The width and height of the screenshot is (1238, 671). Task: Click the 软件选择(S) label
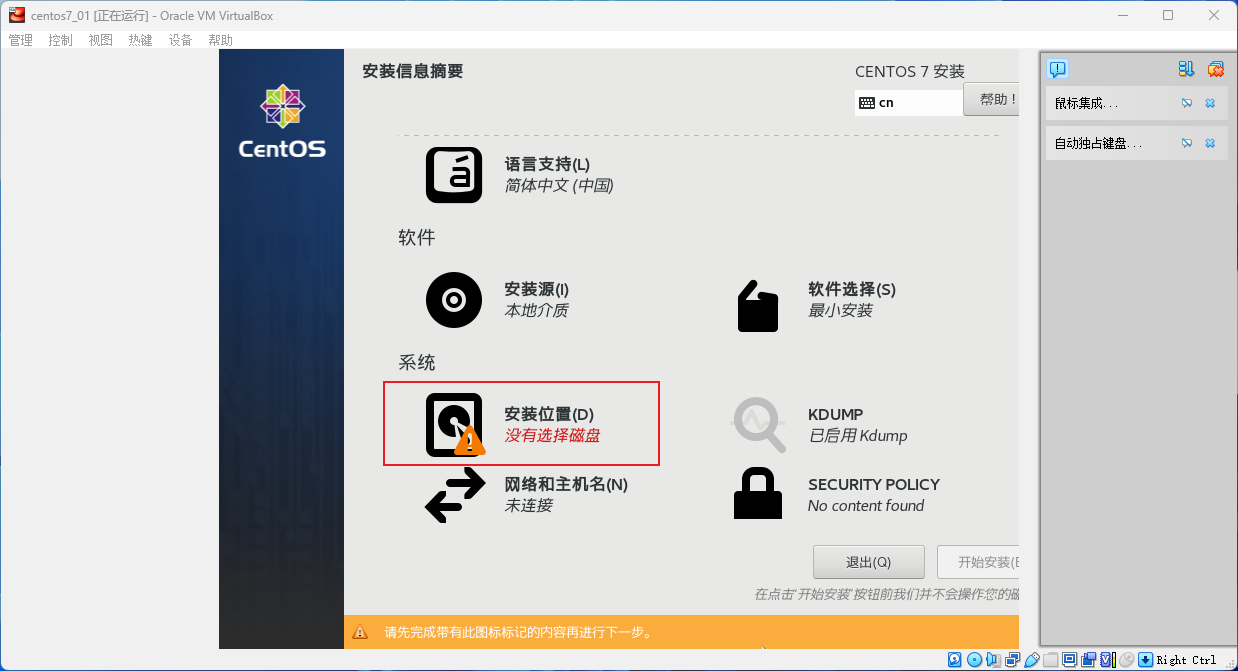[x=852, y=289]
